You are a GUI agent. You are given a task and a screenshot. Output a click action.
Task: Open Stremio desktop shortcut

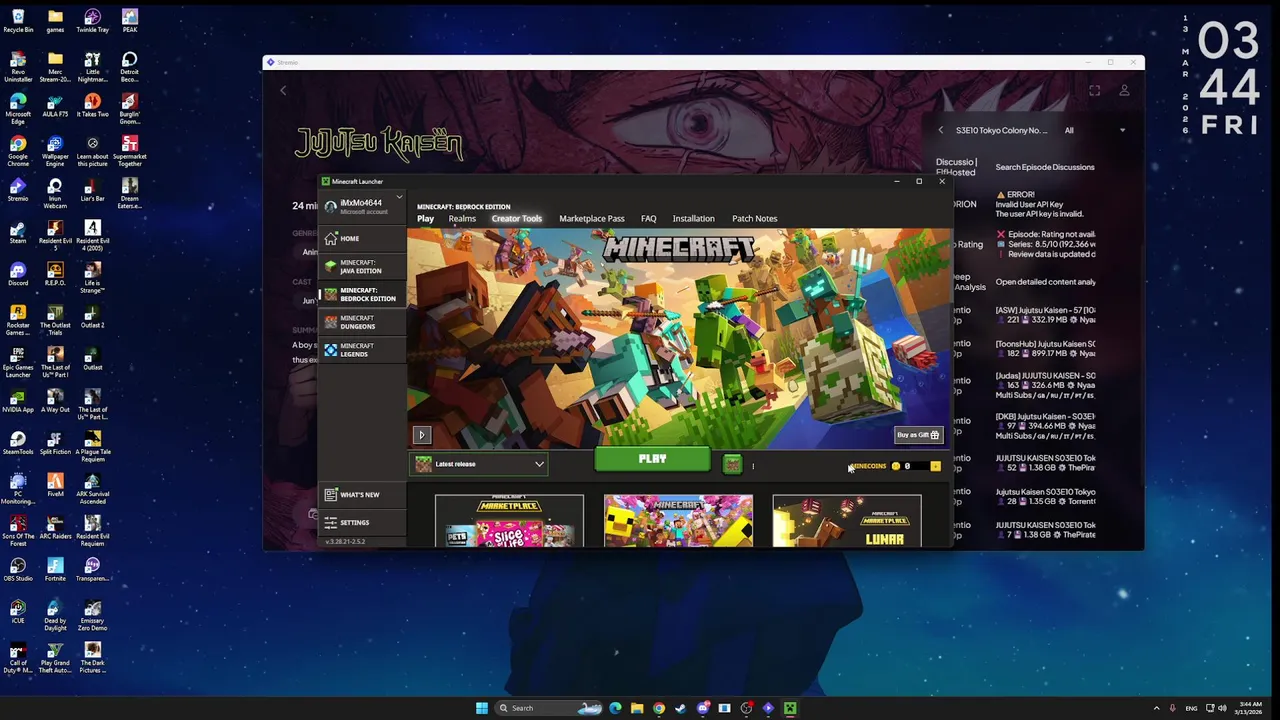pyautogui.click(x=18, y=190)
